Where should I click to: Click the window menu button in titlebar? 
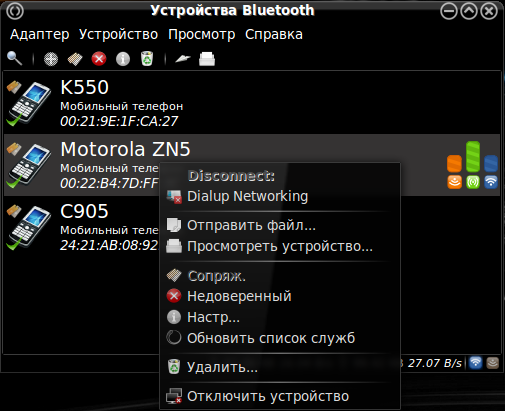[x=15, y=11]
